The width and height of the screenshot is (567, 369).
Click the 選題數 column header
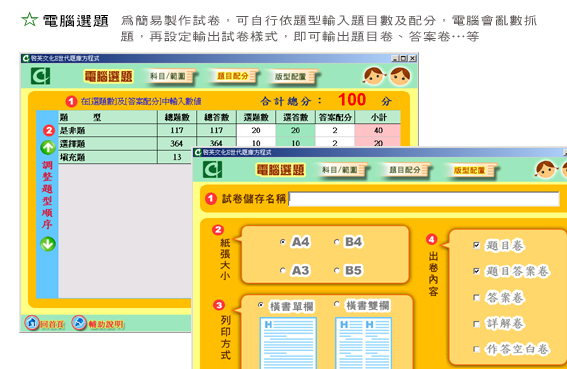coord(256,117)
